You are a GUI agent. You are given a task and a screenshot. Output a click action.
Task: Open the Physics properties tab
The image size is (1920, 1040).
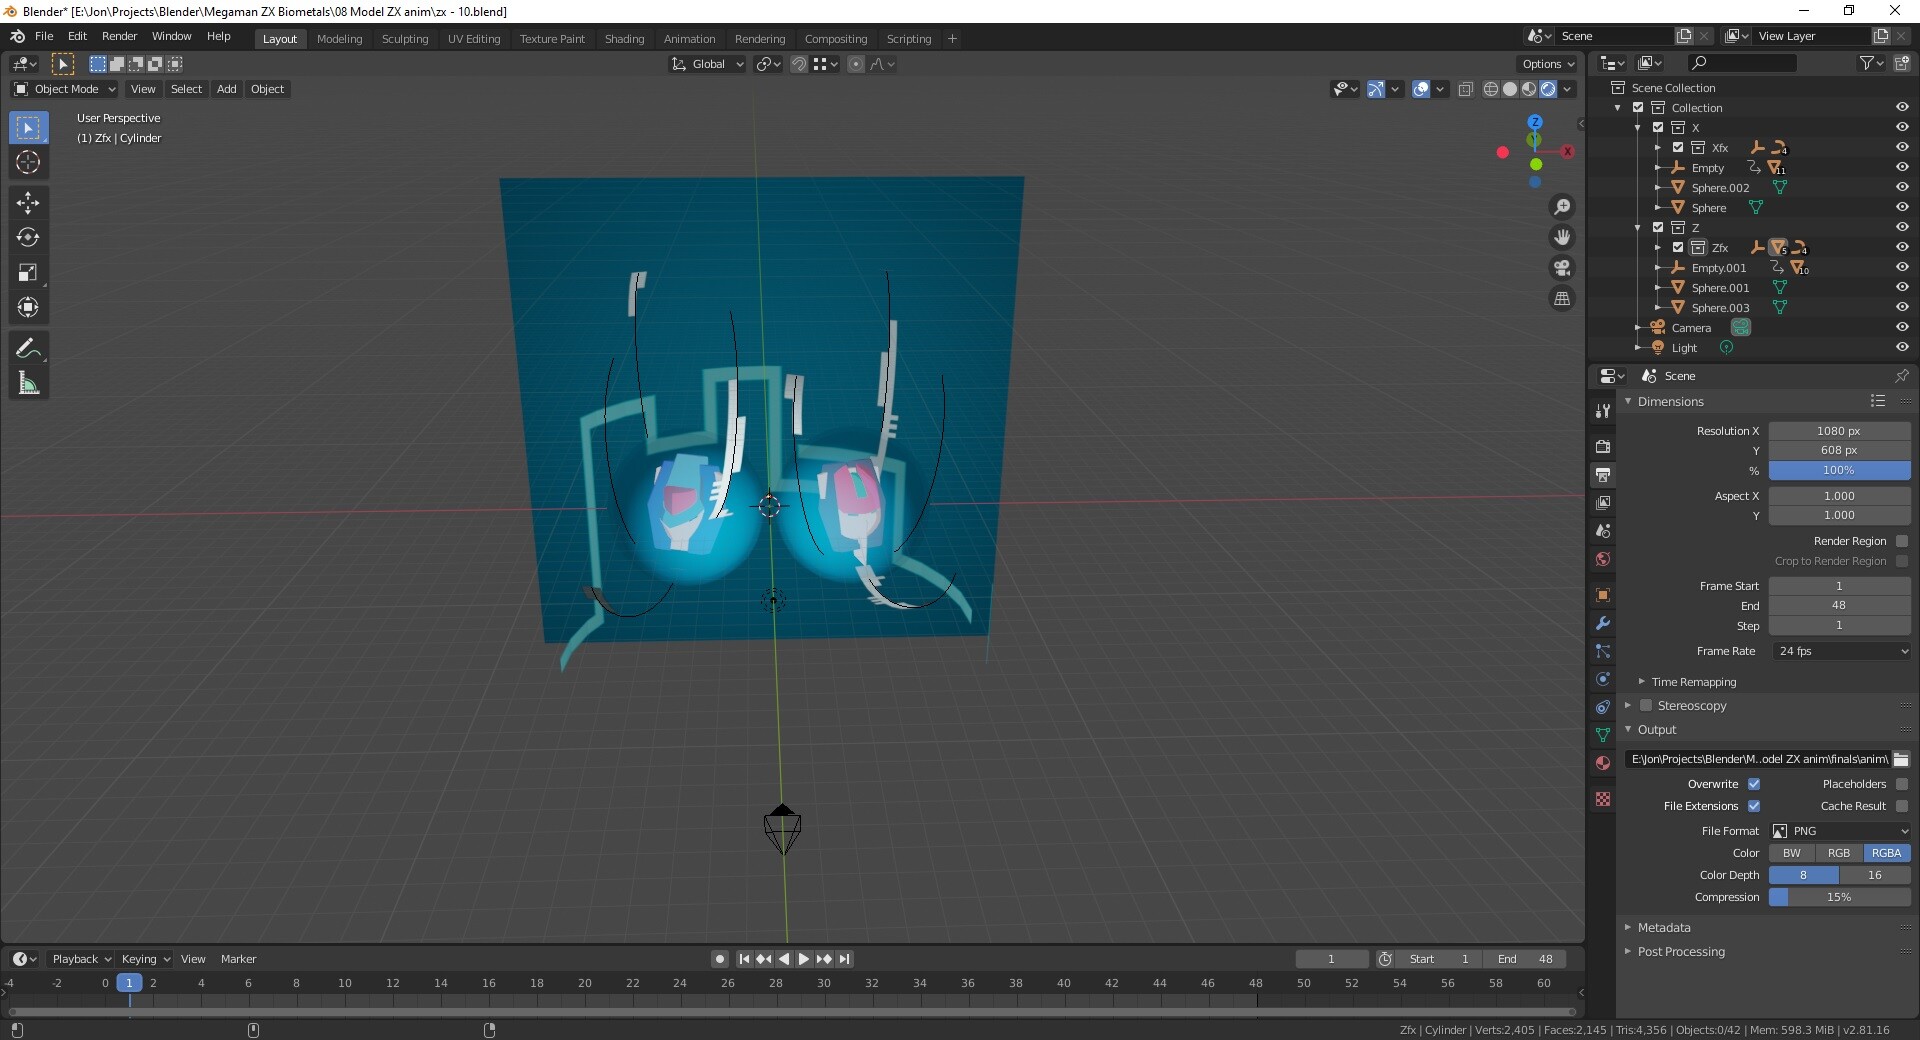1603,679
